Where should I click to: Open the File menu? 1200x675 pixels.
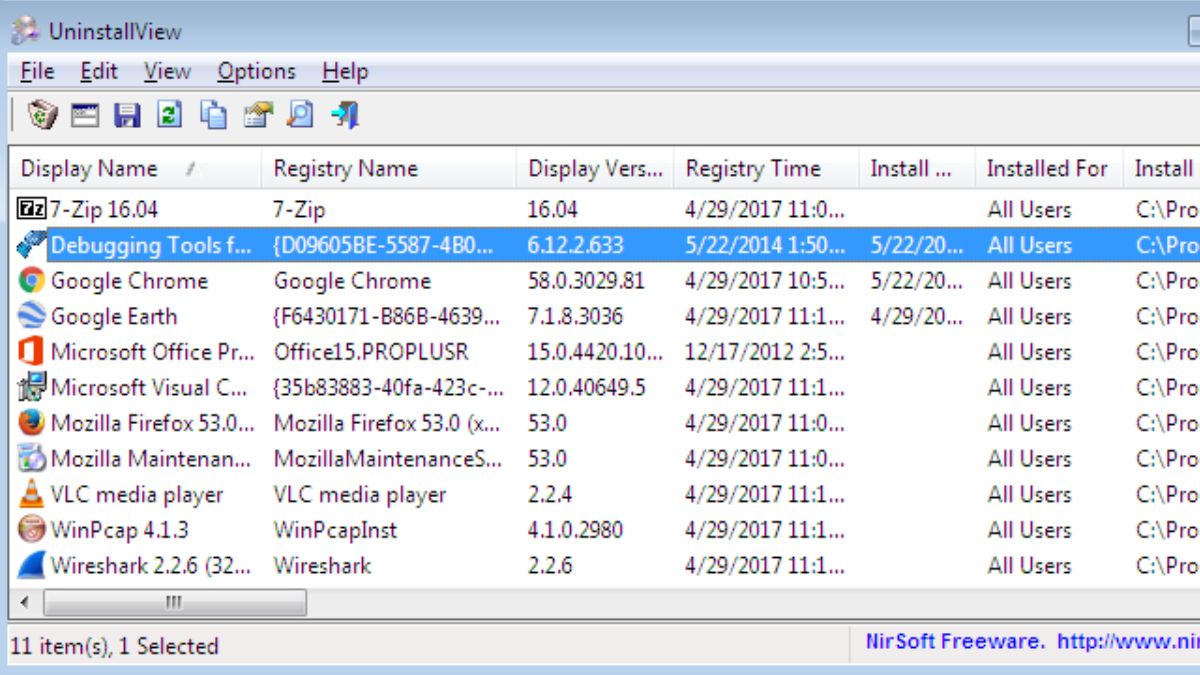[x=37, y=72]
